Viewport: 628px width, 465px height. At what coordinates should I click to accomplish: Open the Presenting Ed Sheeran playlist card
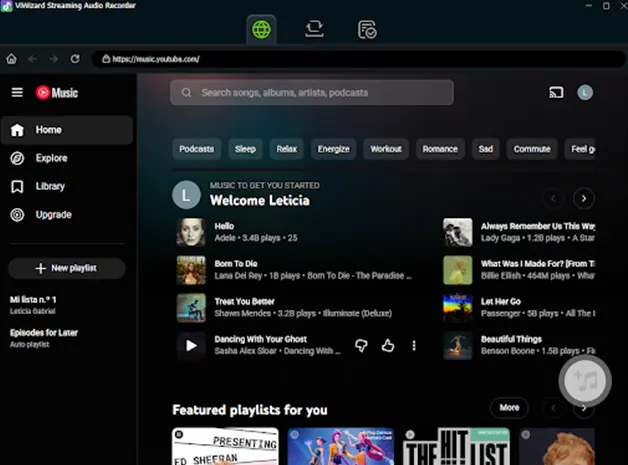(x=225, y=446)
